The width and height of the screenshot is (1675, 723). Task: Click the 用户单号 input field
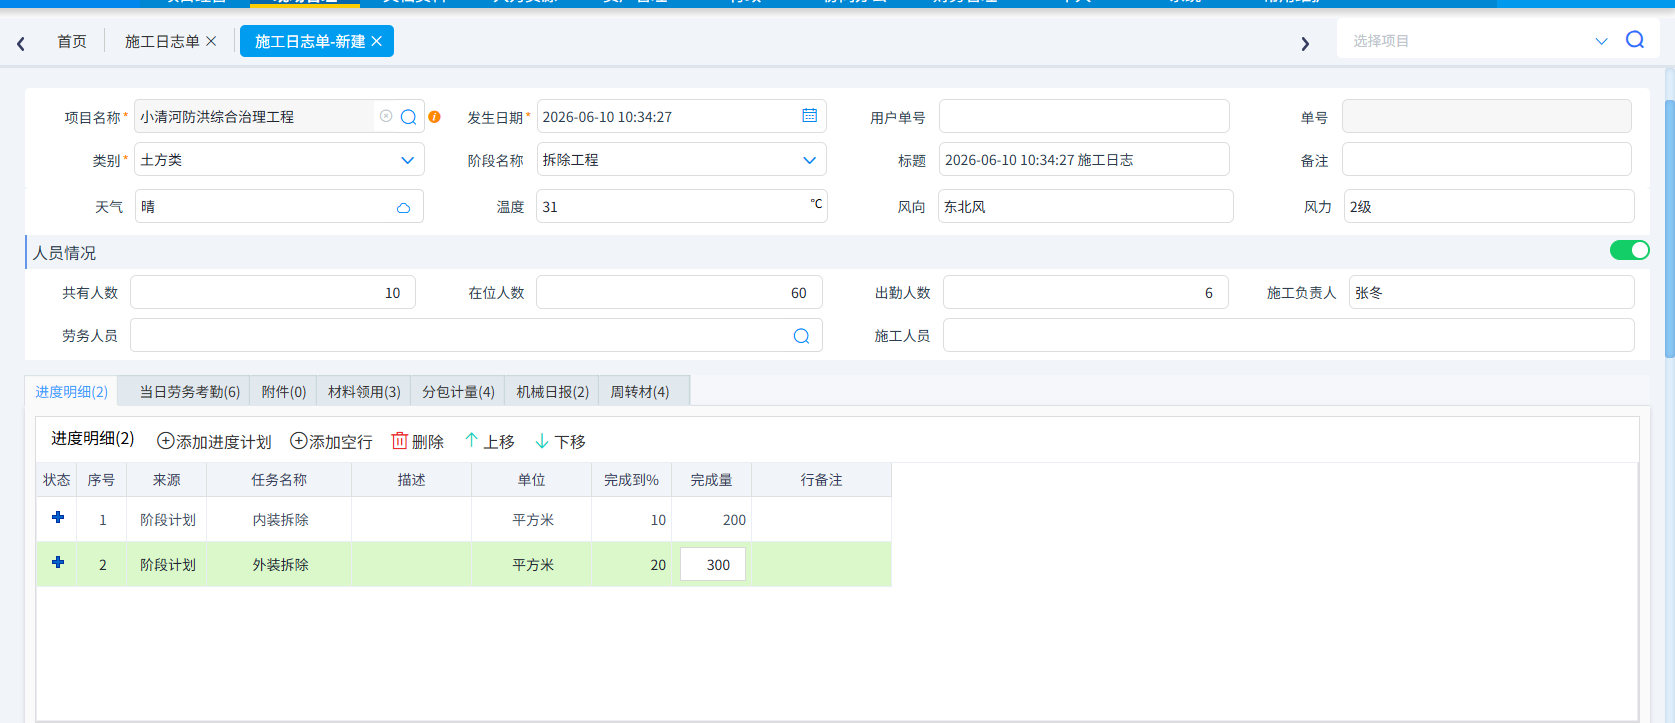[x=1084, y=116]
